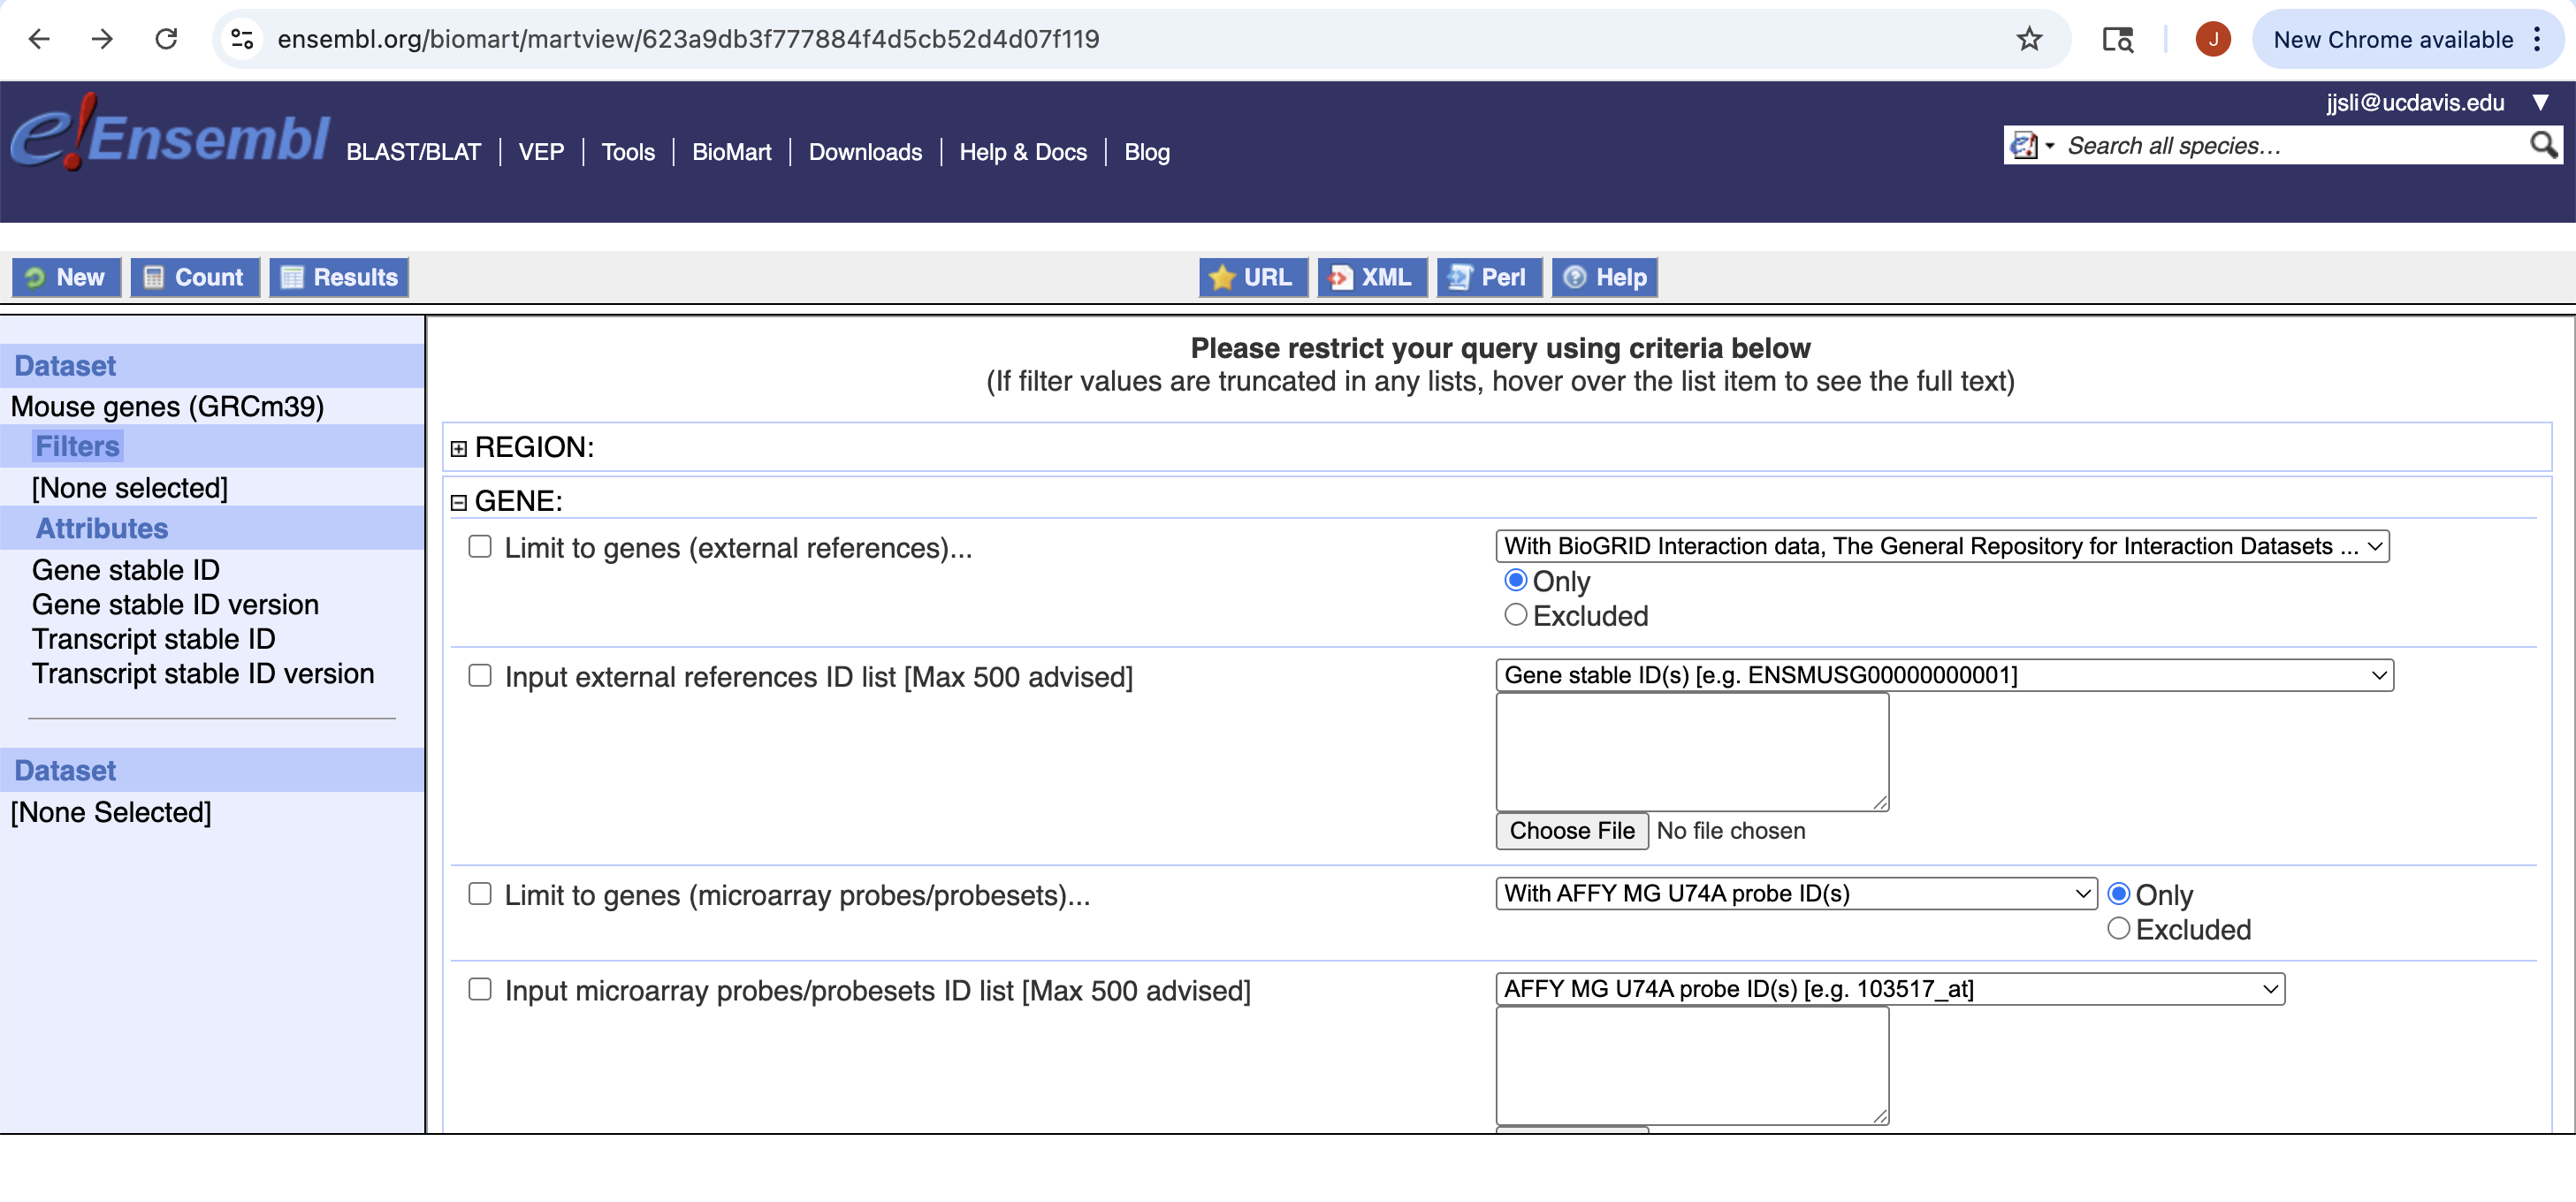Expand the REGION section

pos(459,448)
